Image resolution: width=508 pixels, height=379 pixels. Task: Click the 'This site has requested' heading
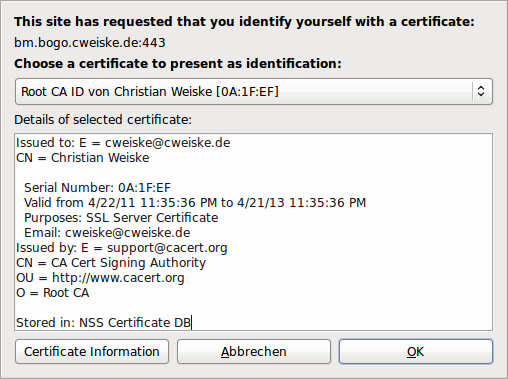pyautogui.click(x=244, y=22)
